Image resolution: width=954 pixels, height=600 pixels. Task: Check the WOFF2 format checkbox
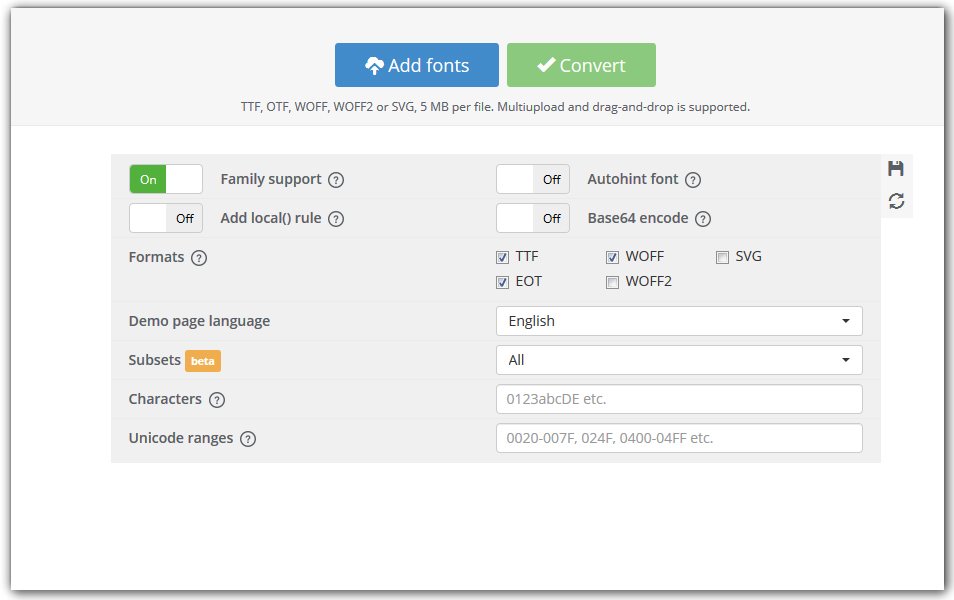click(612, 282)
